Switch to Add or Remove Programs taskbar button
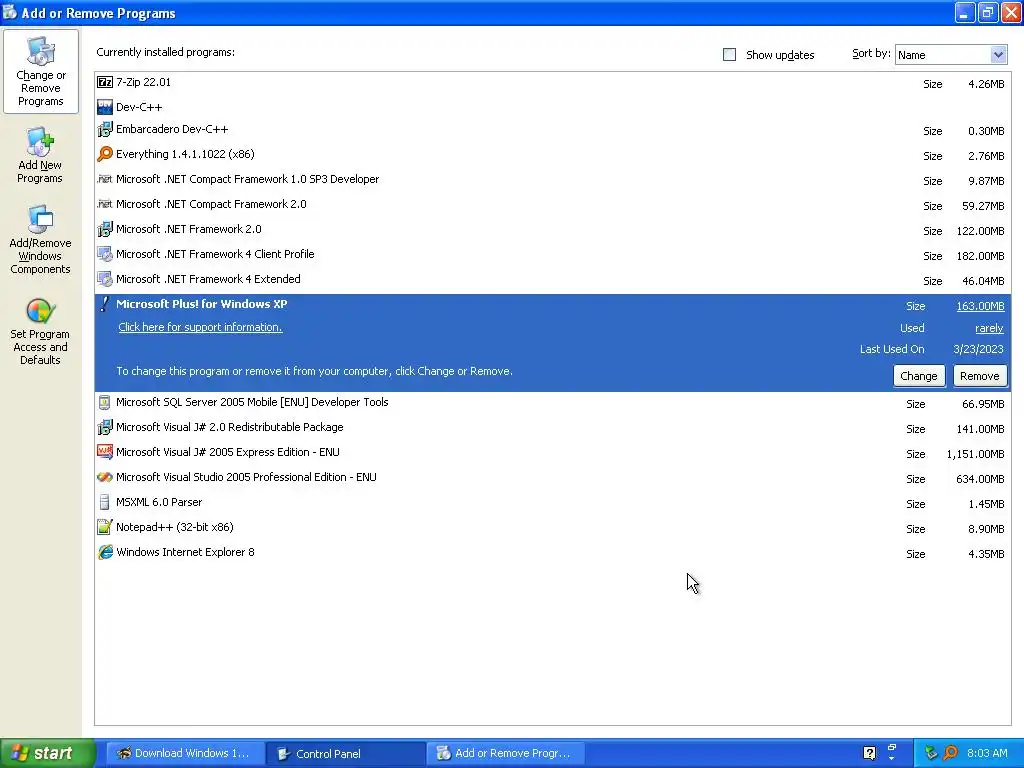 505,754
